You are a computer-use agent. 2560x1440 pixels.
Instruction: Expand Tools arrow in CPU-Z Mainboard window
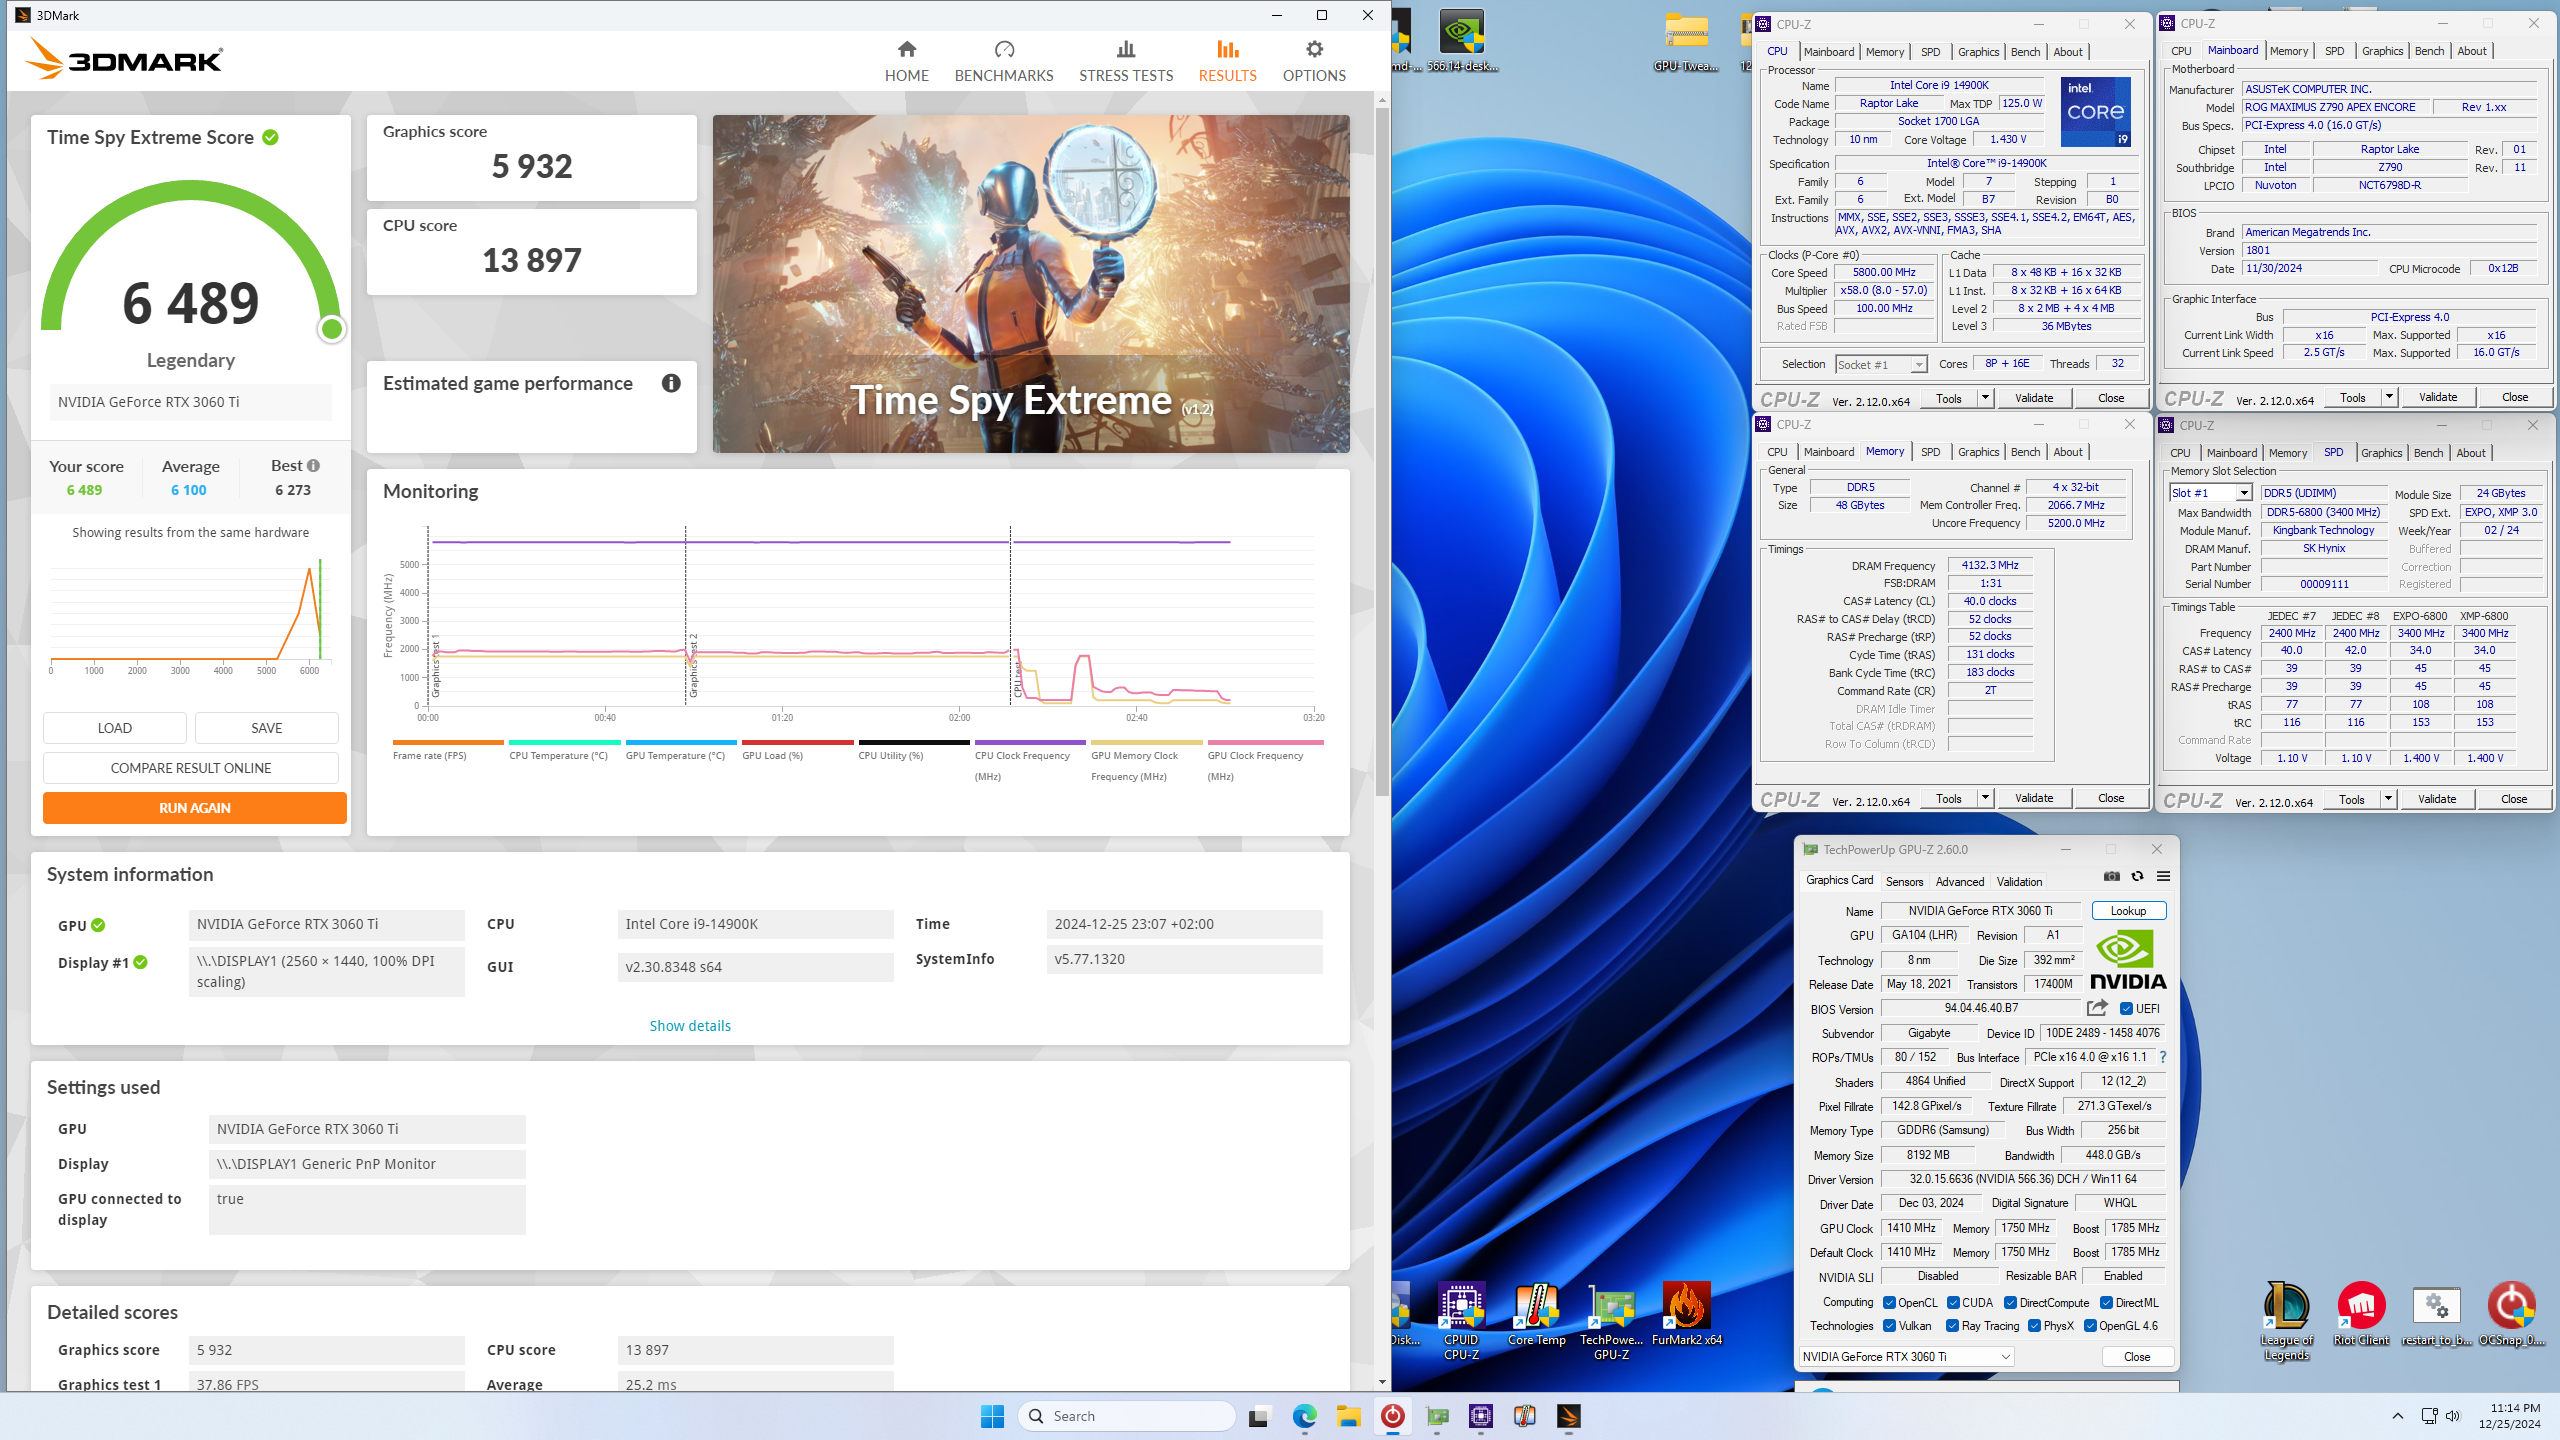pyautogui.click(x=2389, y=397)
